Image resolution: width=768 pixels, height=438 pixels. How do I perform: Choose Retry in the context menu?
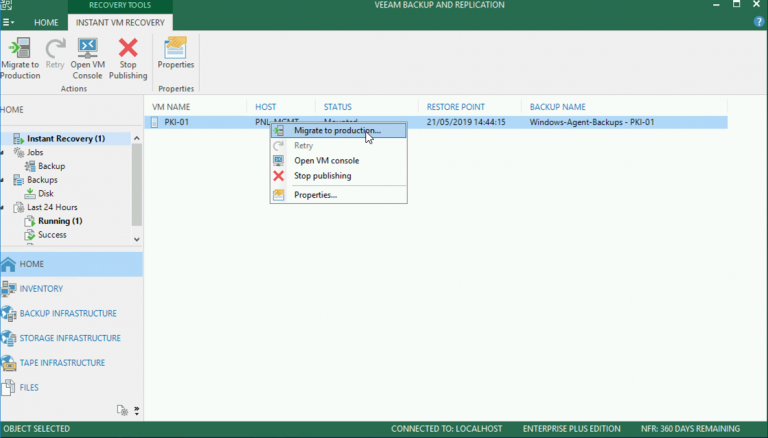click(x=338, y=146)
